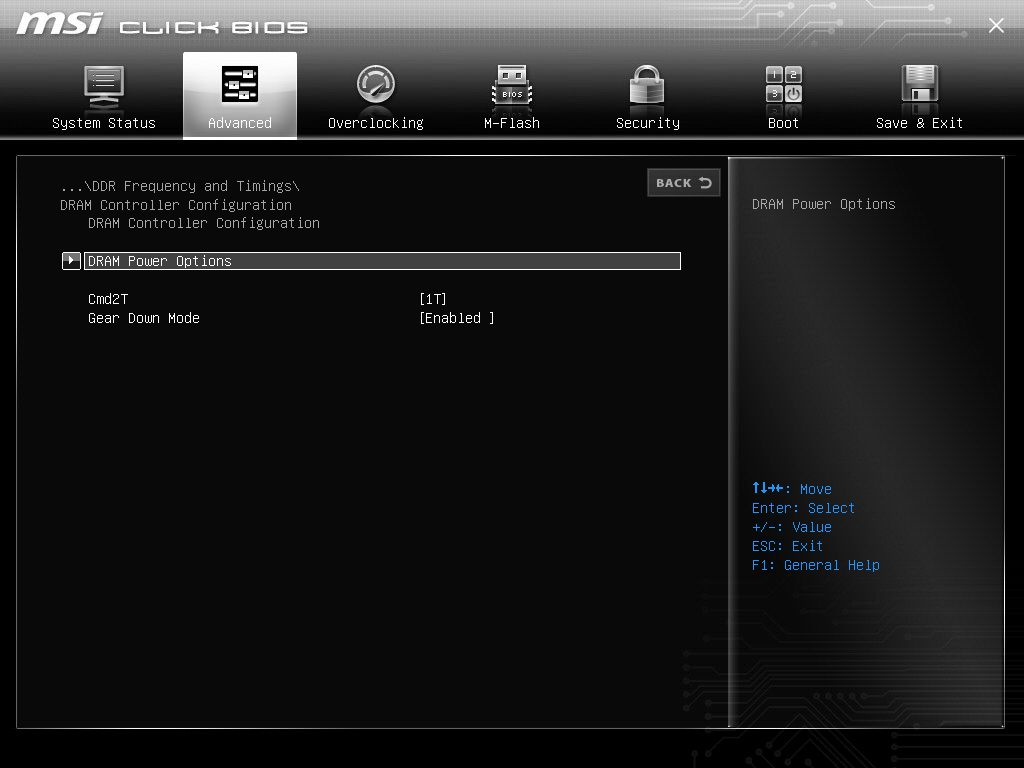Switch to the Save & Exit tab label
This screenshot has width=1024, height=768.
tap(920, 123)
